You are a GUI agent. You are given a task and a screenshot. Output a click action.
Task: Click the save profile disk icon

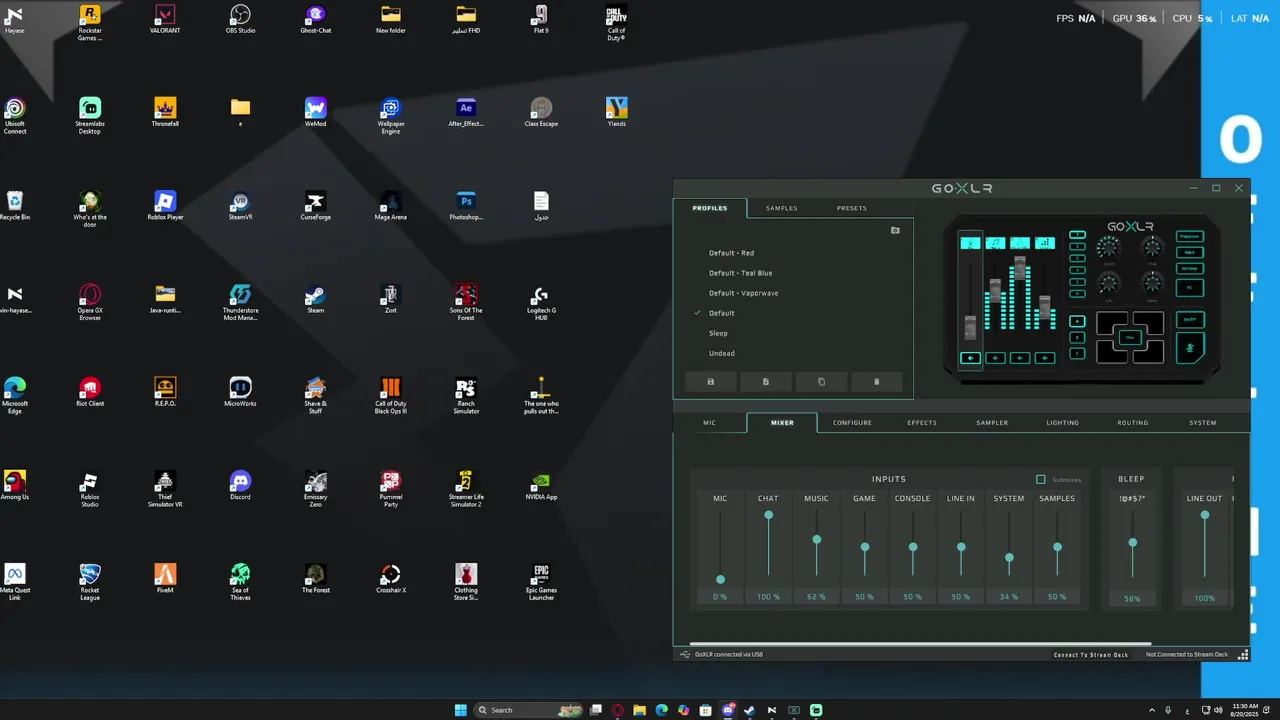(711, 381)
